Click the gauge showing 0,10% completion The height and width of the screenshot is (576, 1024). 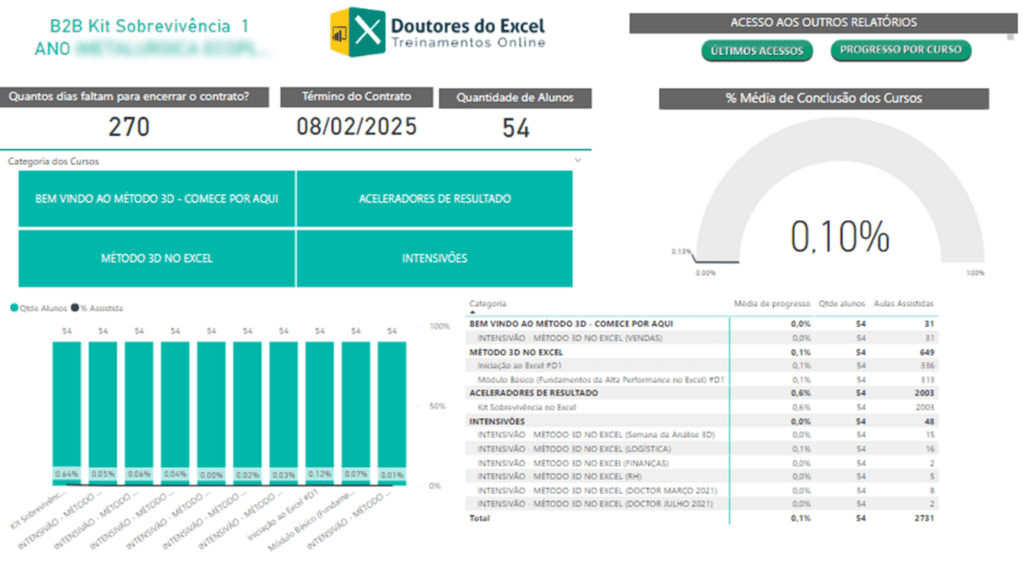[x=838, y=200]
